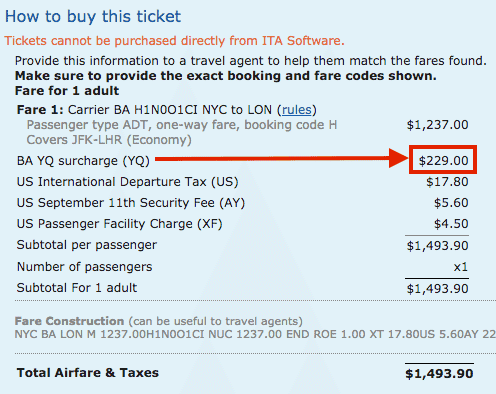Click the $4.50 facility charge amount

click(x=451, y=224)
